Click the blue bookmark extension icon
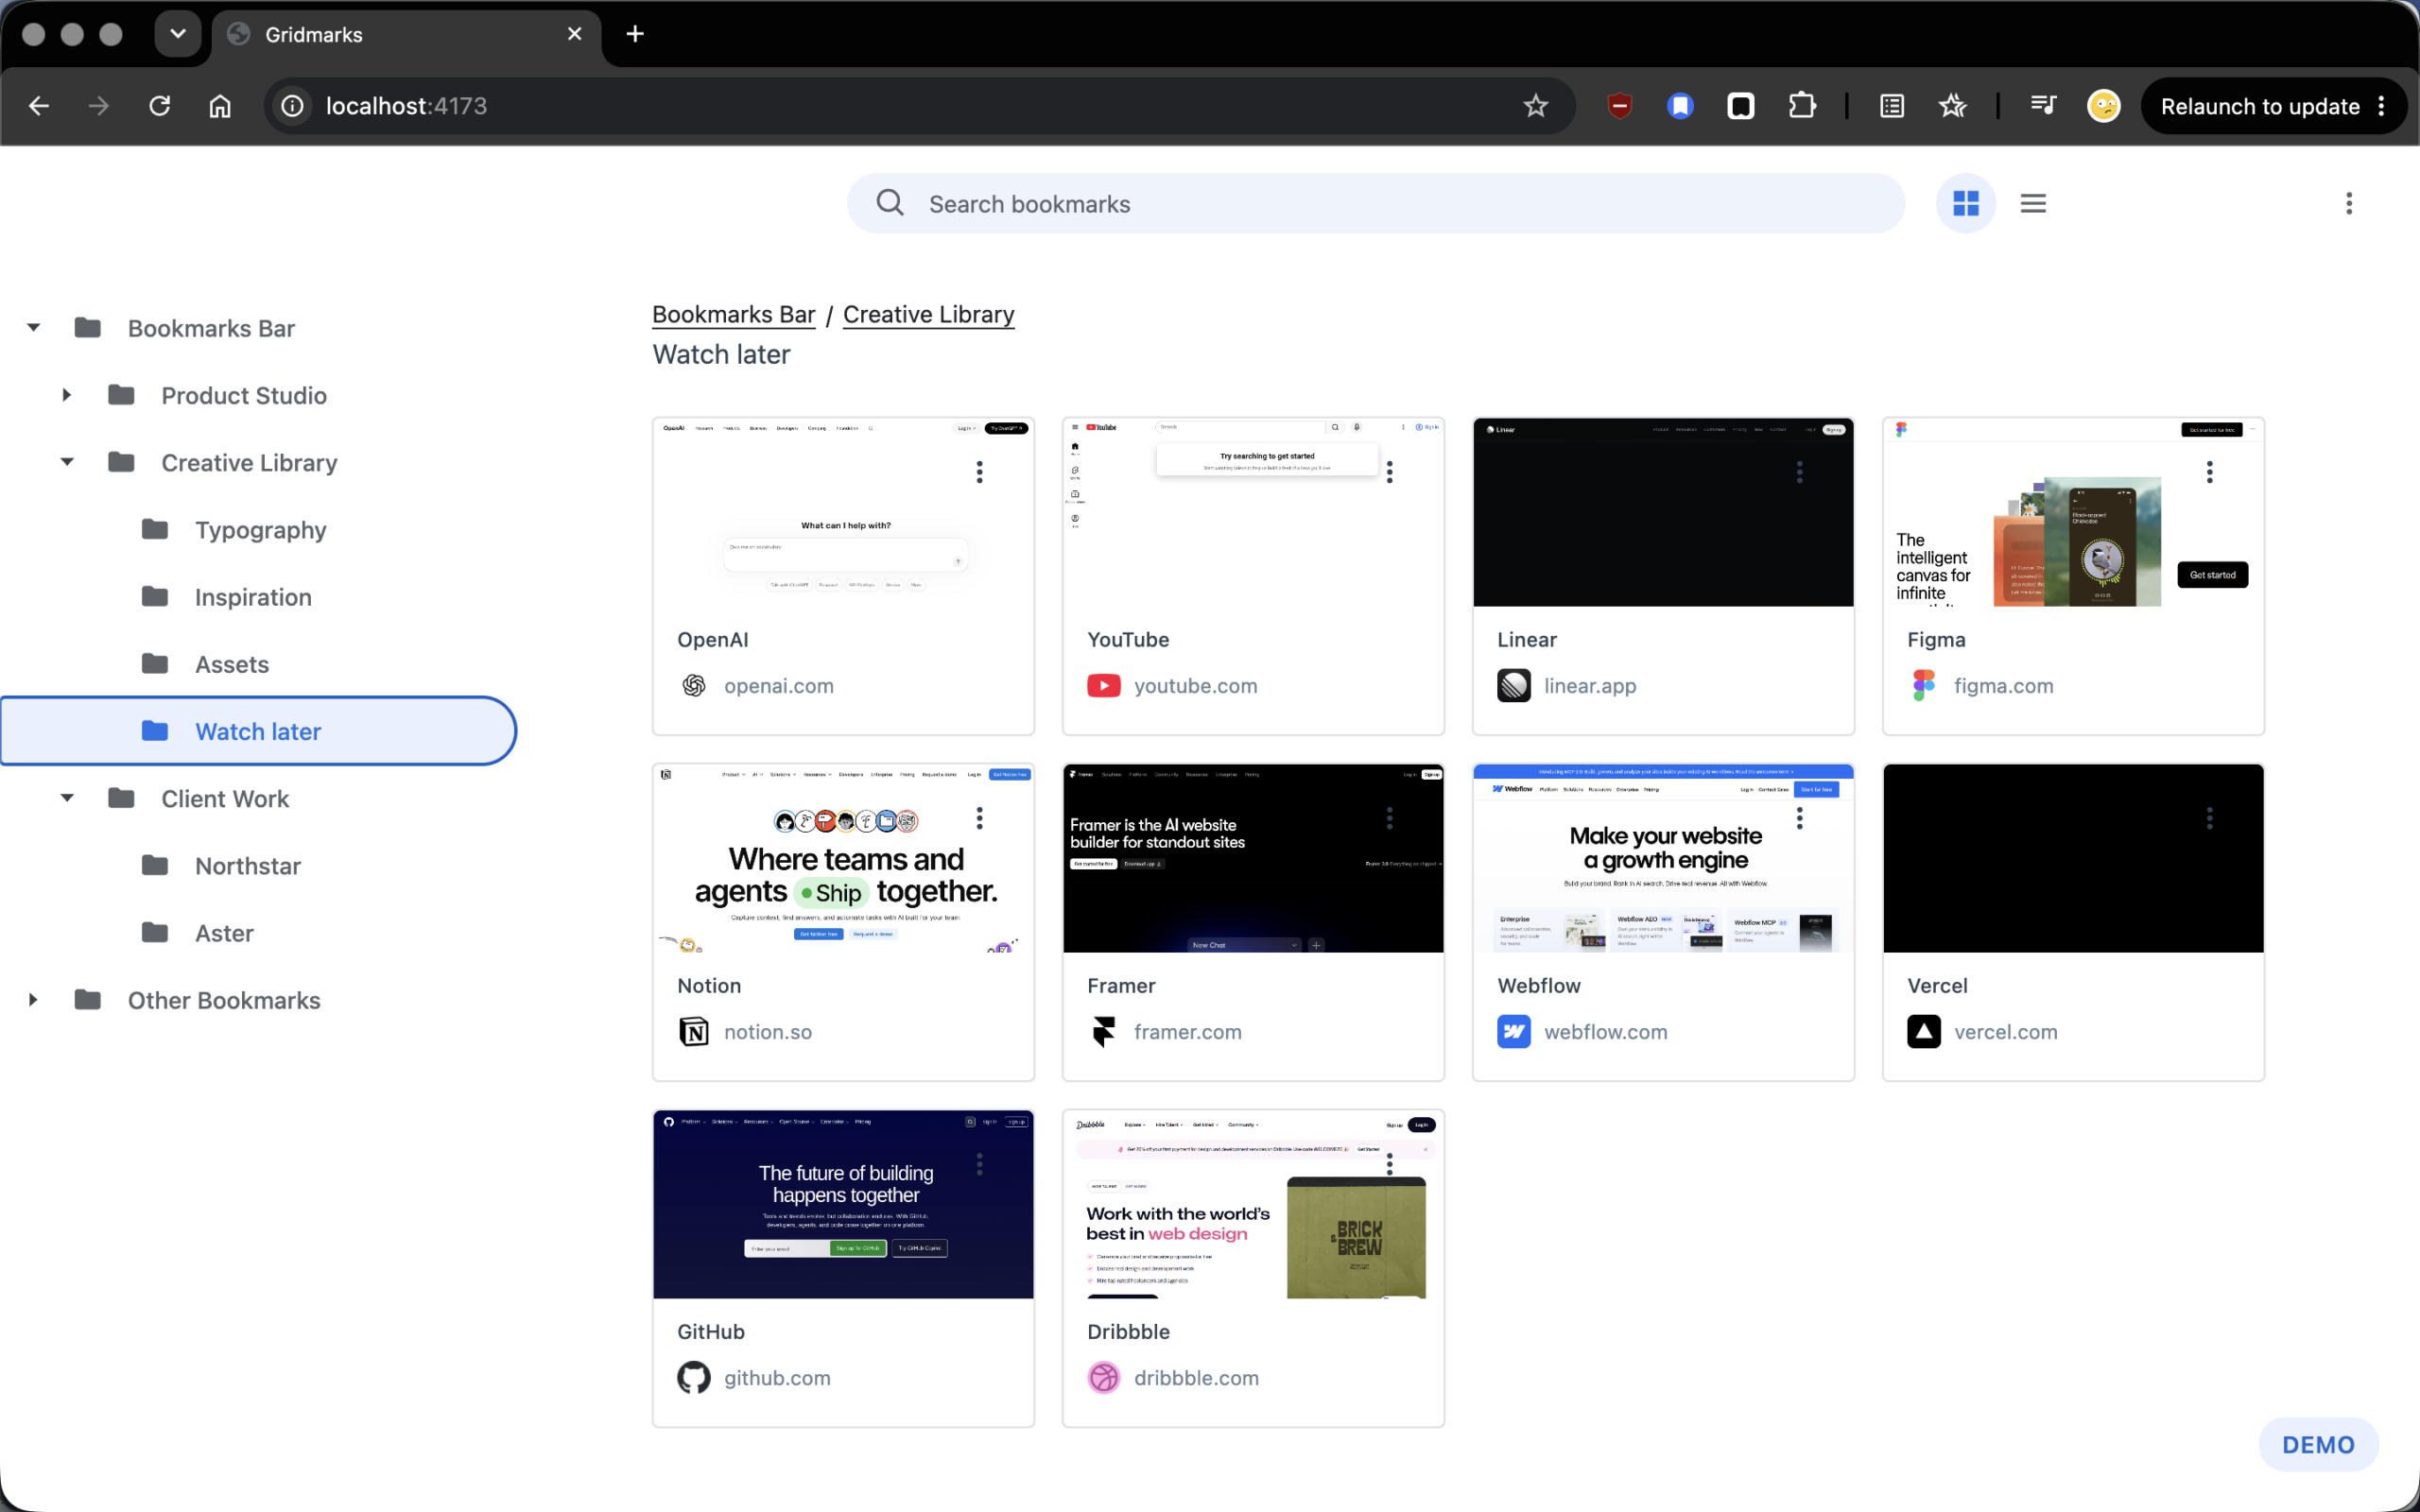The image size is (2420, 1512). 1681,106
